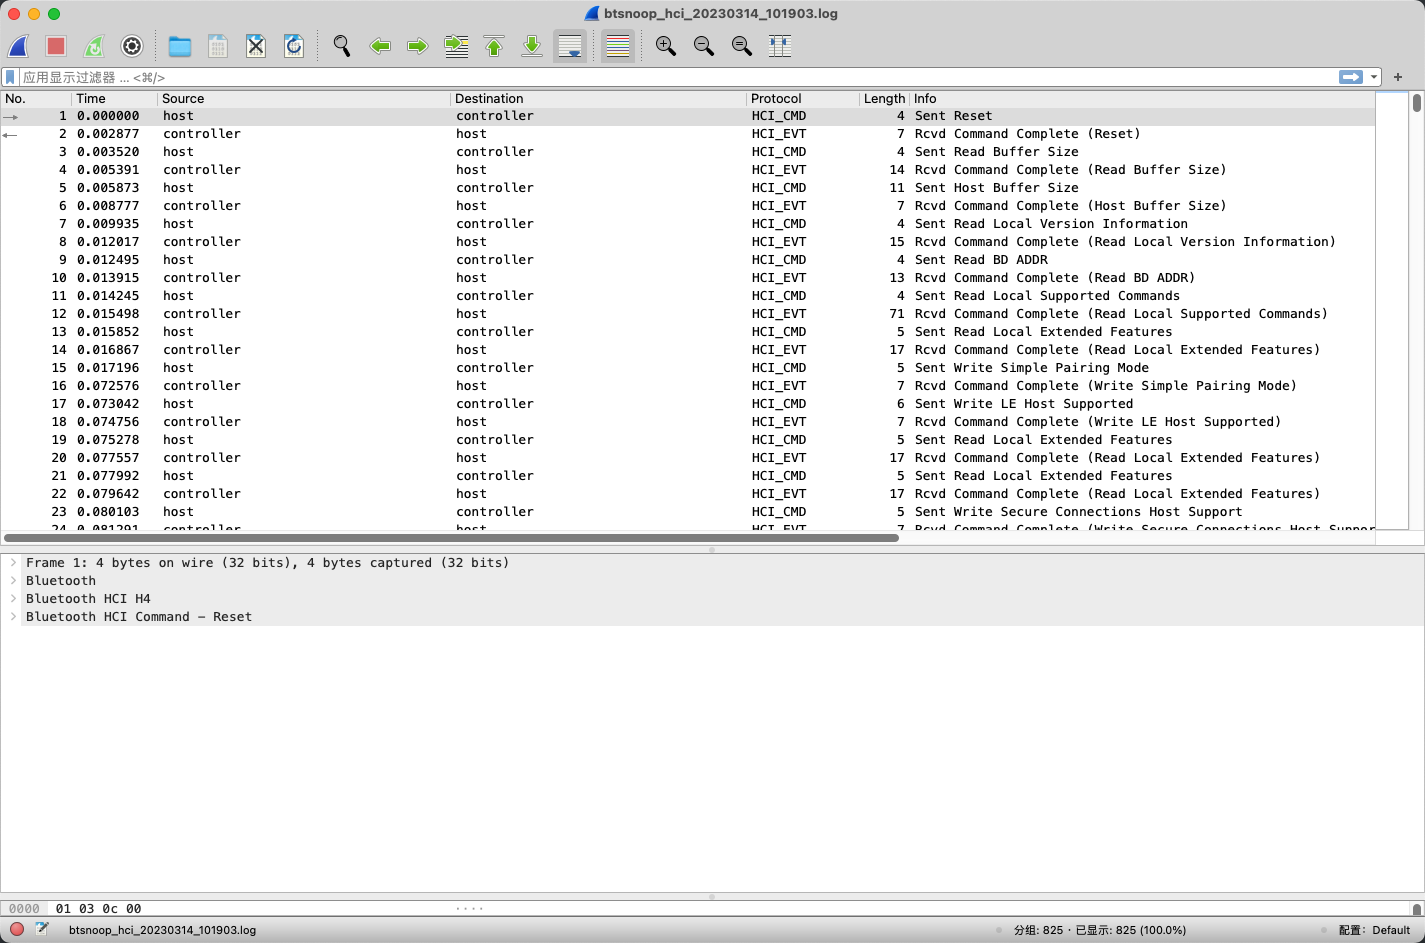Sort by No. column header
The image size is (1425, 943).
[x=36, y=99]
